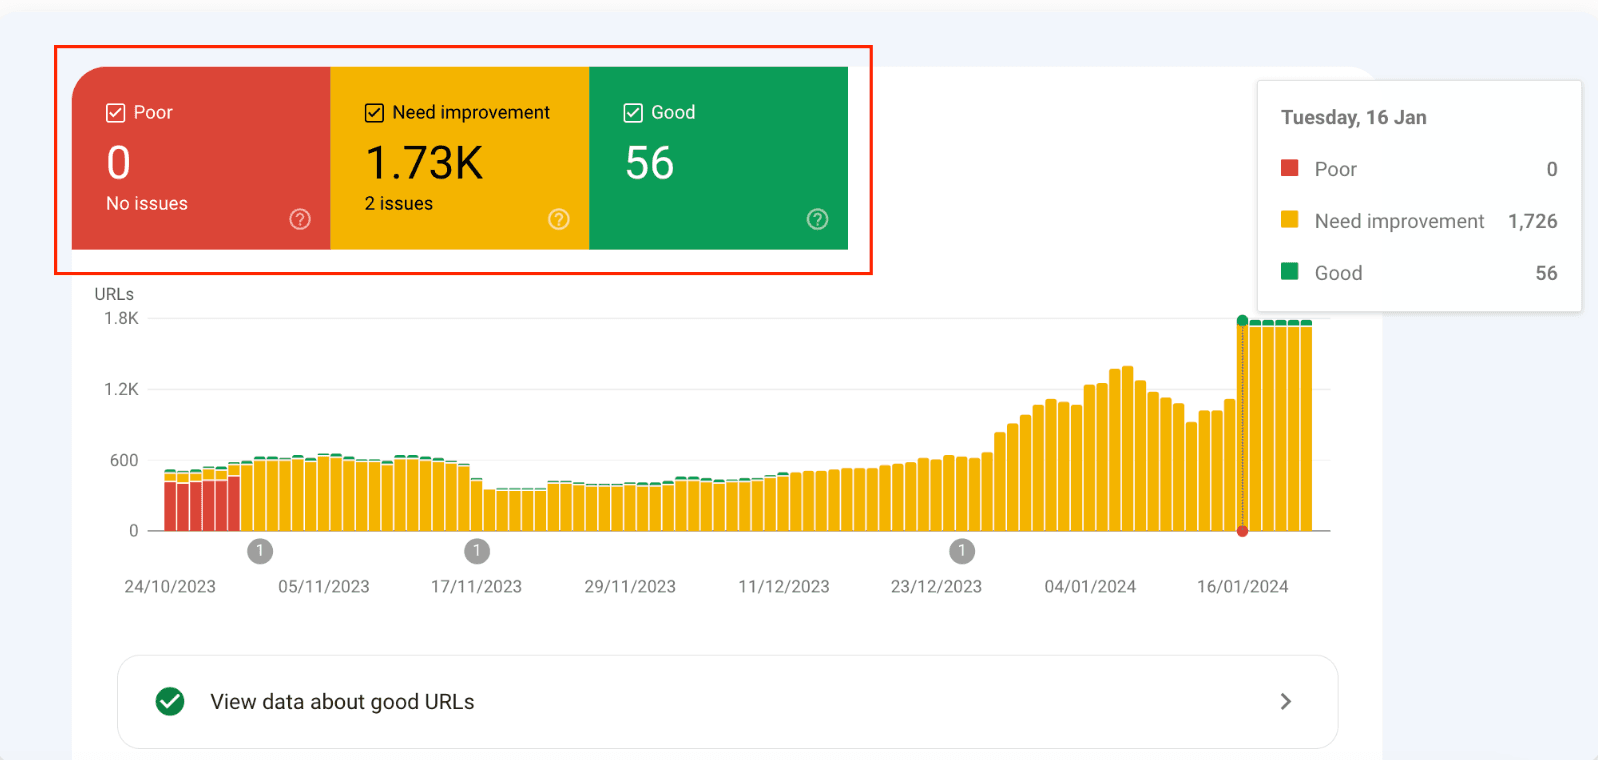Click green dot atop the highlighted bar
The width and height of the screenshot is (1598, 760).
click(1242, 320)
